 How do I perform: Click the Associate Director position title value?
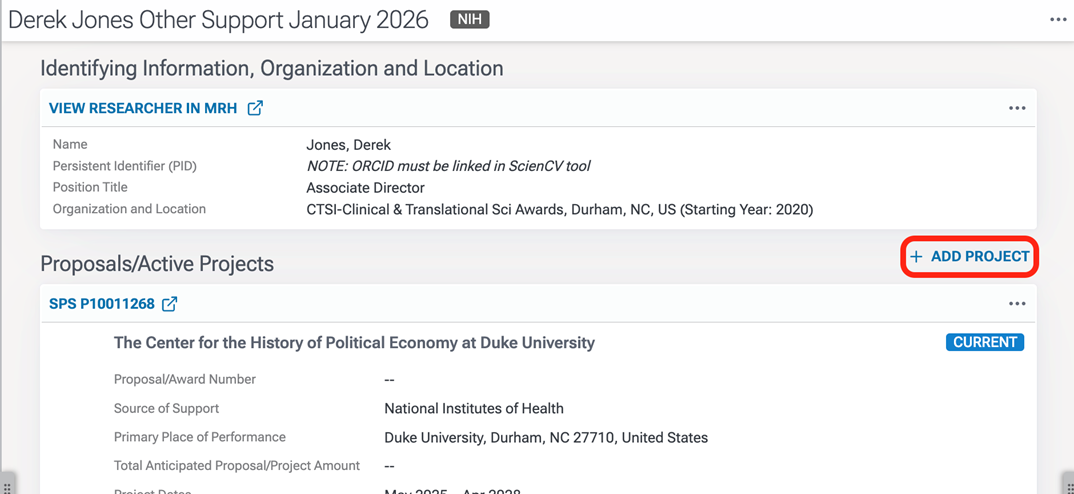pyautogui.click(x=365, y=188)
